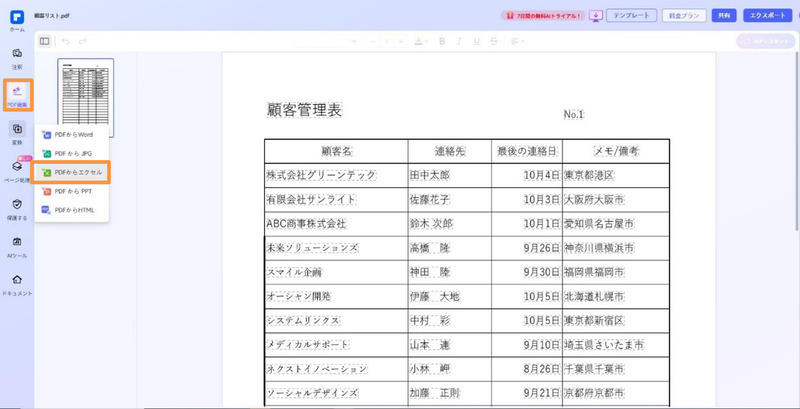The height and width of the screenshot is (409, 800).
Task: Select the PDF編集 edit tool in sidebar
Action: click(x=18, y=95)
